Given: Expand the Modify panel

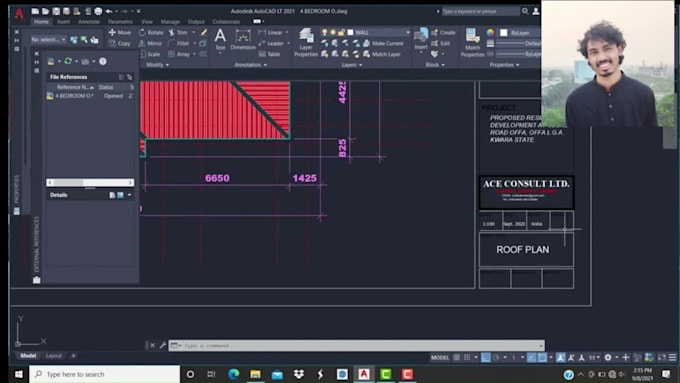Looking at the screenshot, I should 157,65.
